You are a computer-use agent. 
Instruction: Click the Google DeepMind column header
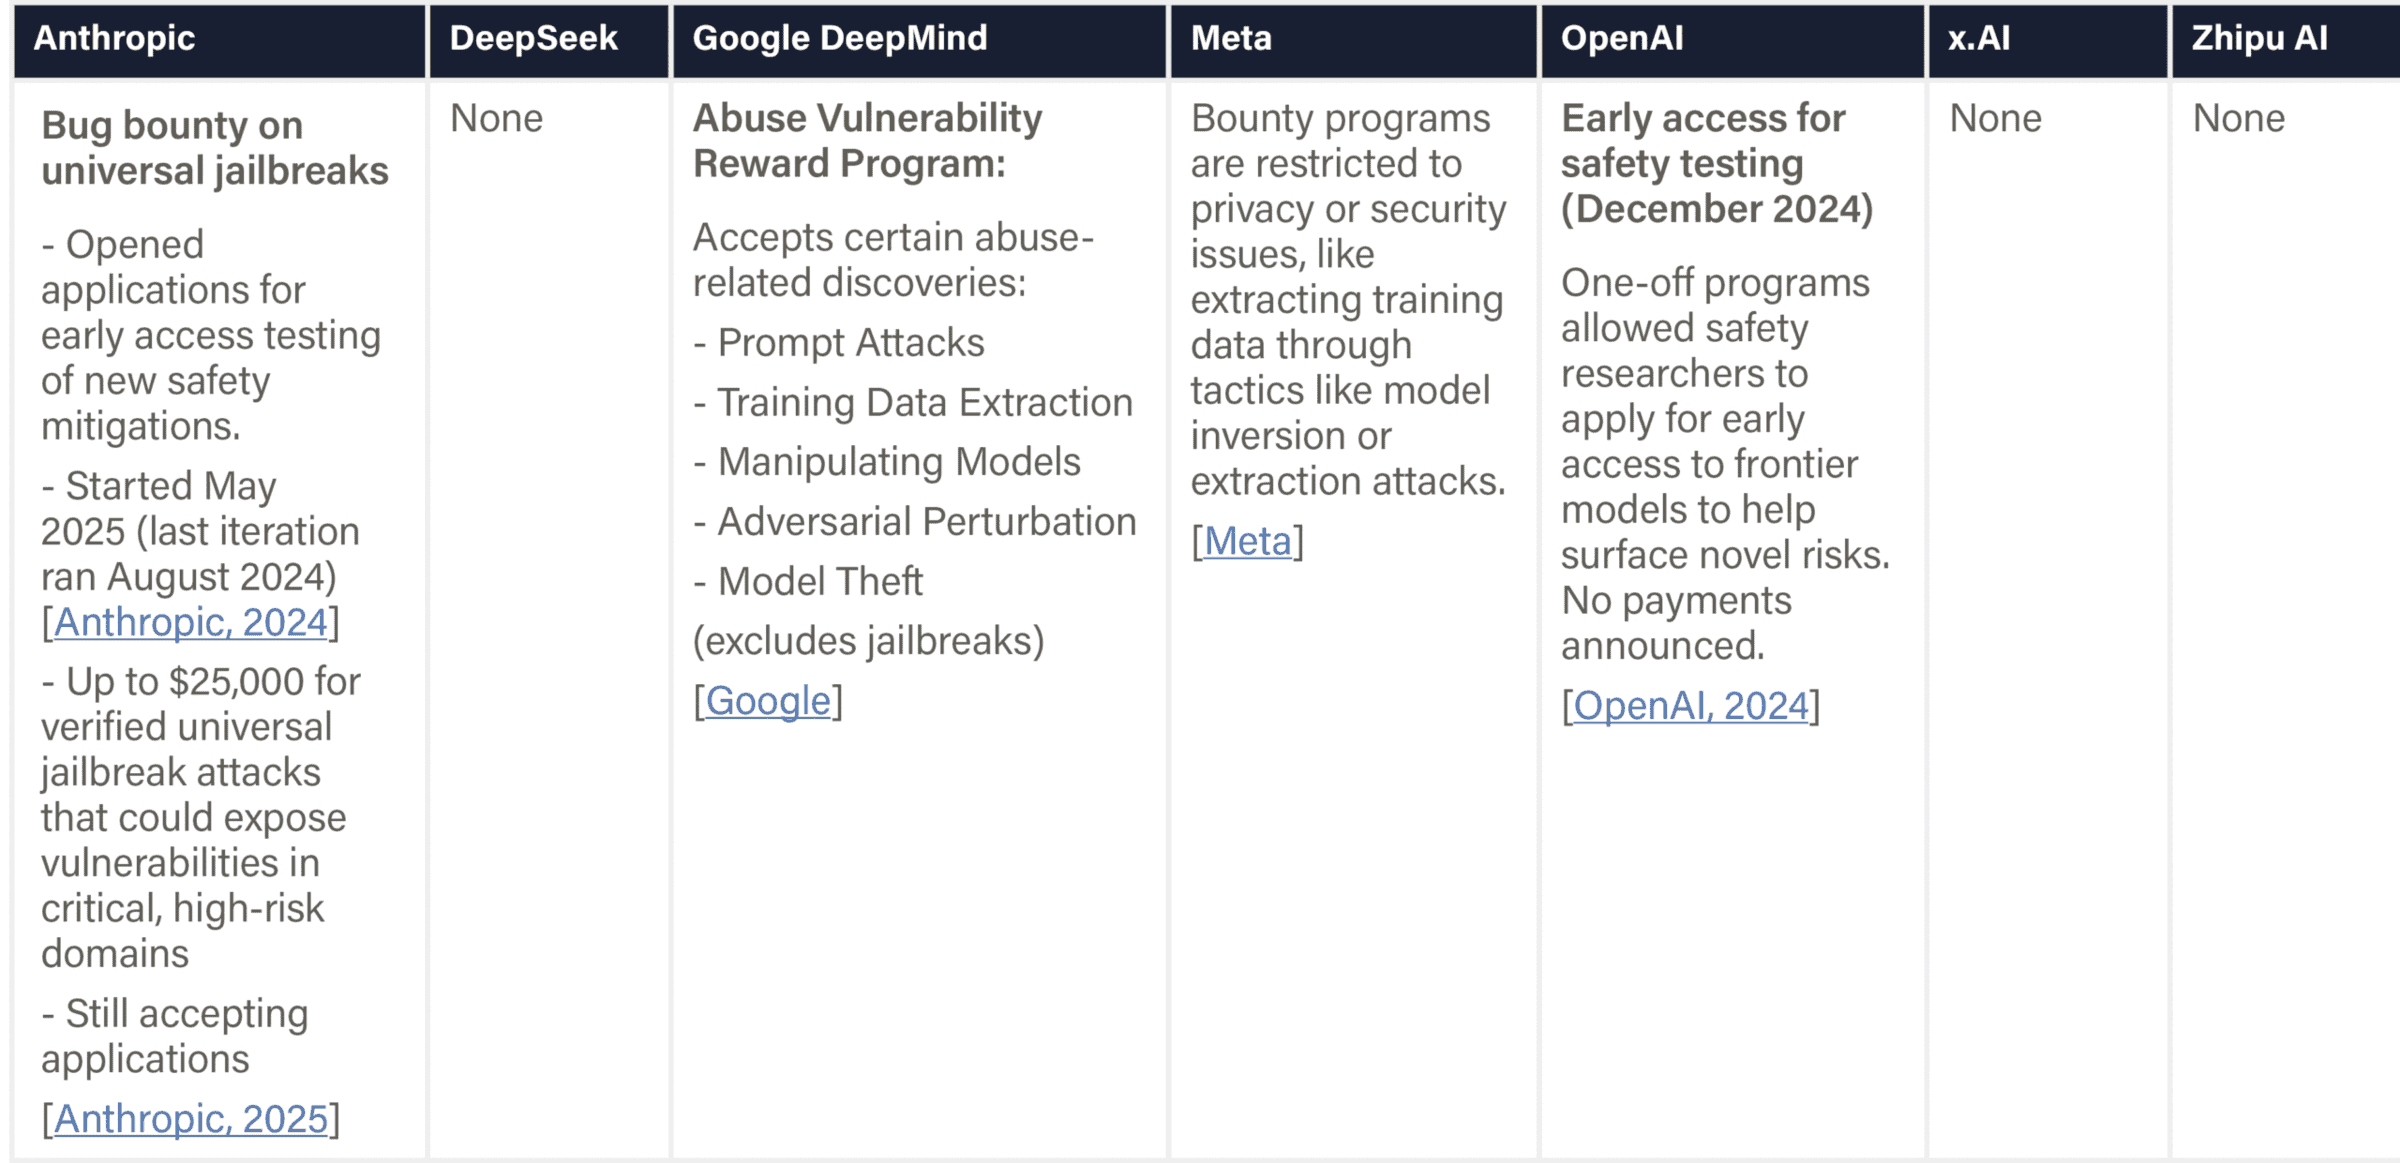point(839,38)
